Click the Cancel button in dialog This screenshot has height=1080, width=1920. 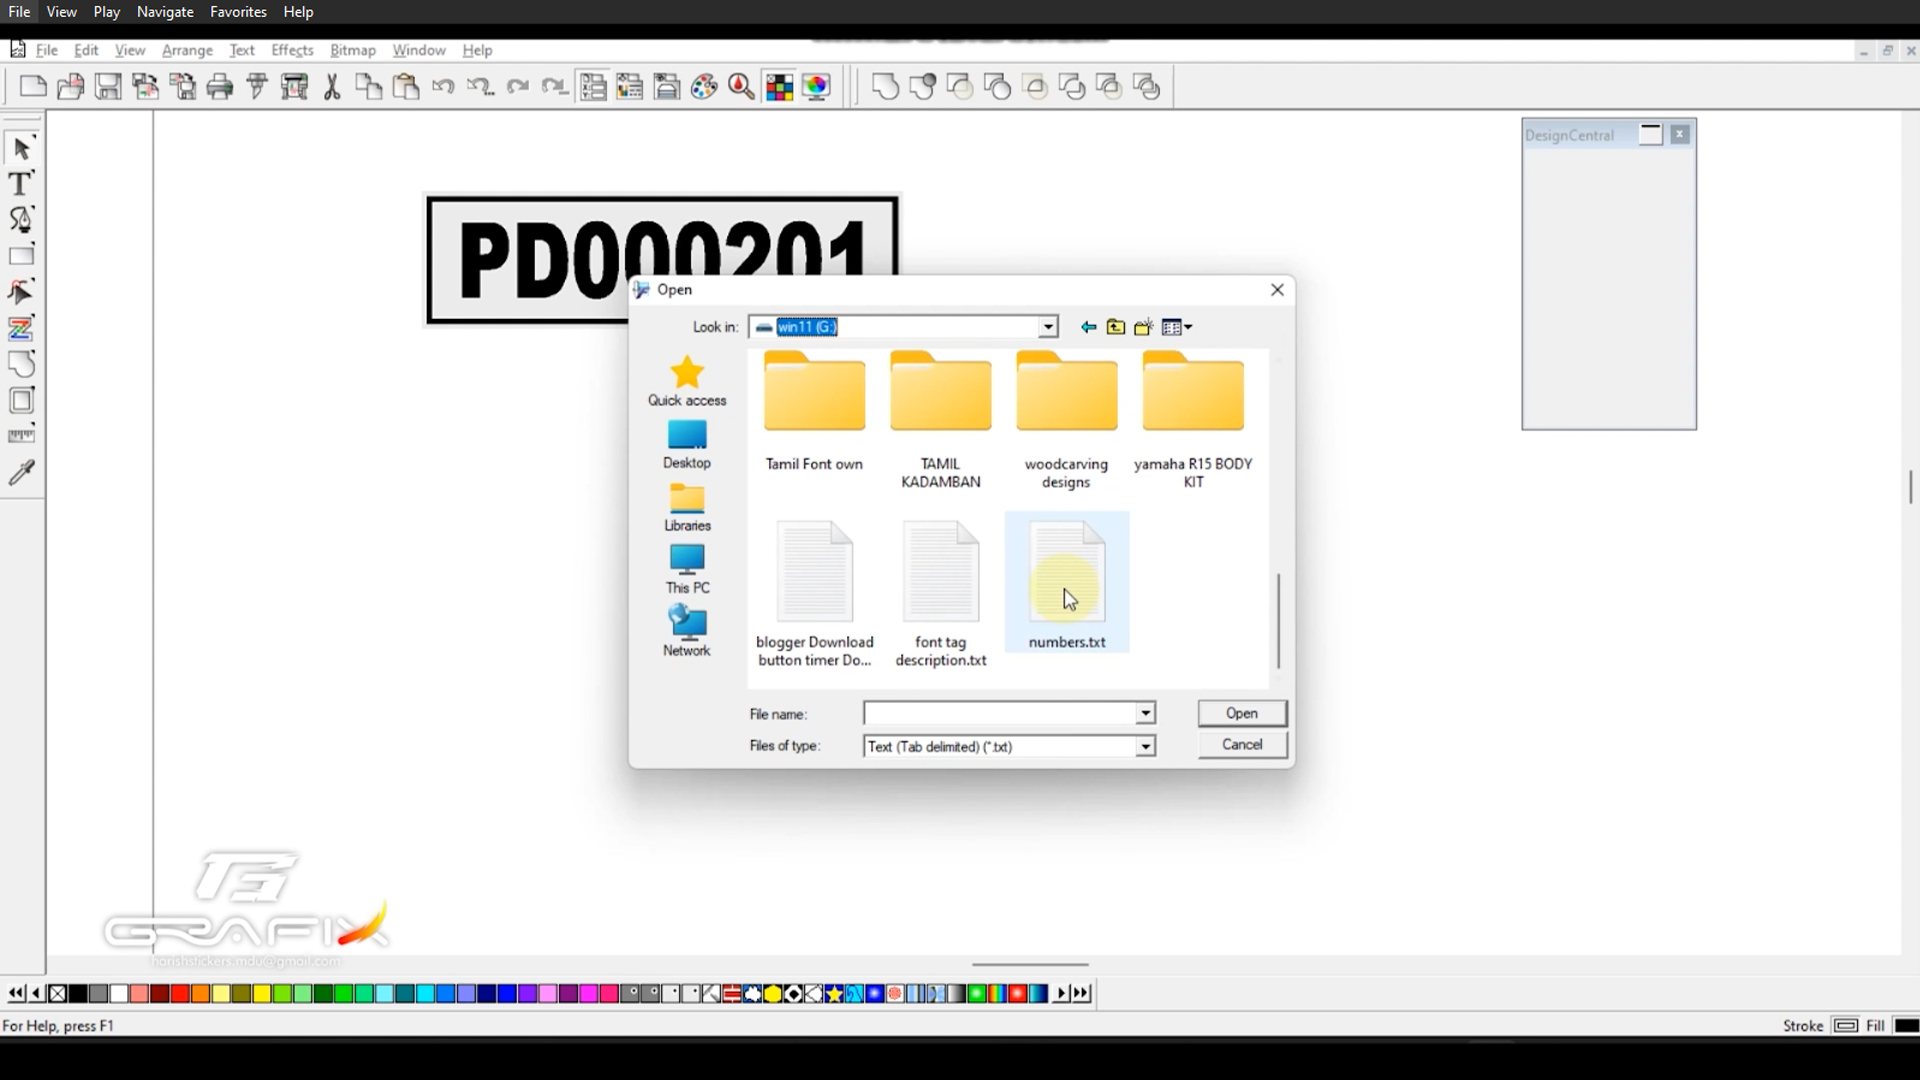point(1242,745)
